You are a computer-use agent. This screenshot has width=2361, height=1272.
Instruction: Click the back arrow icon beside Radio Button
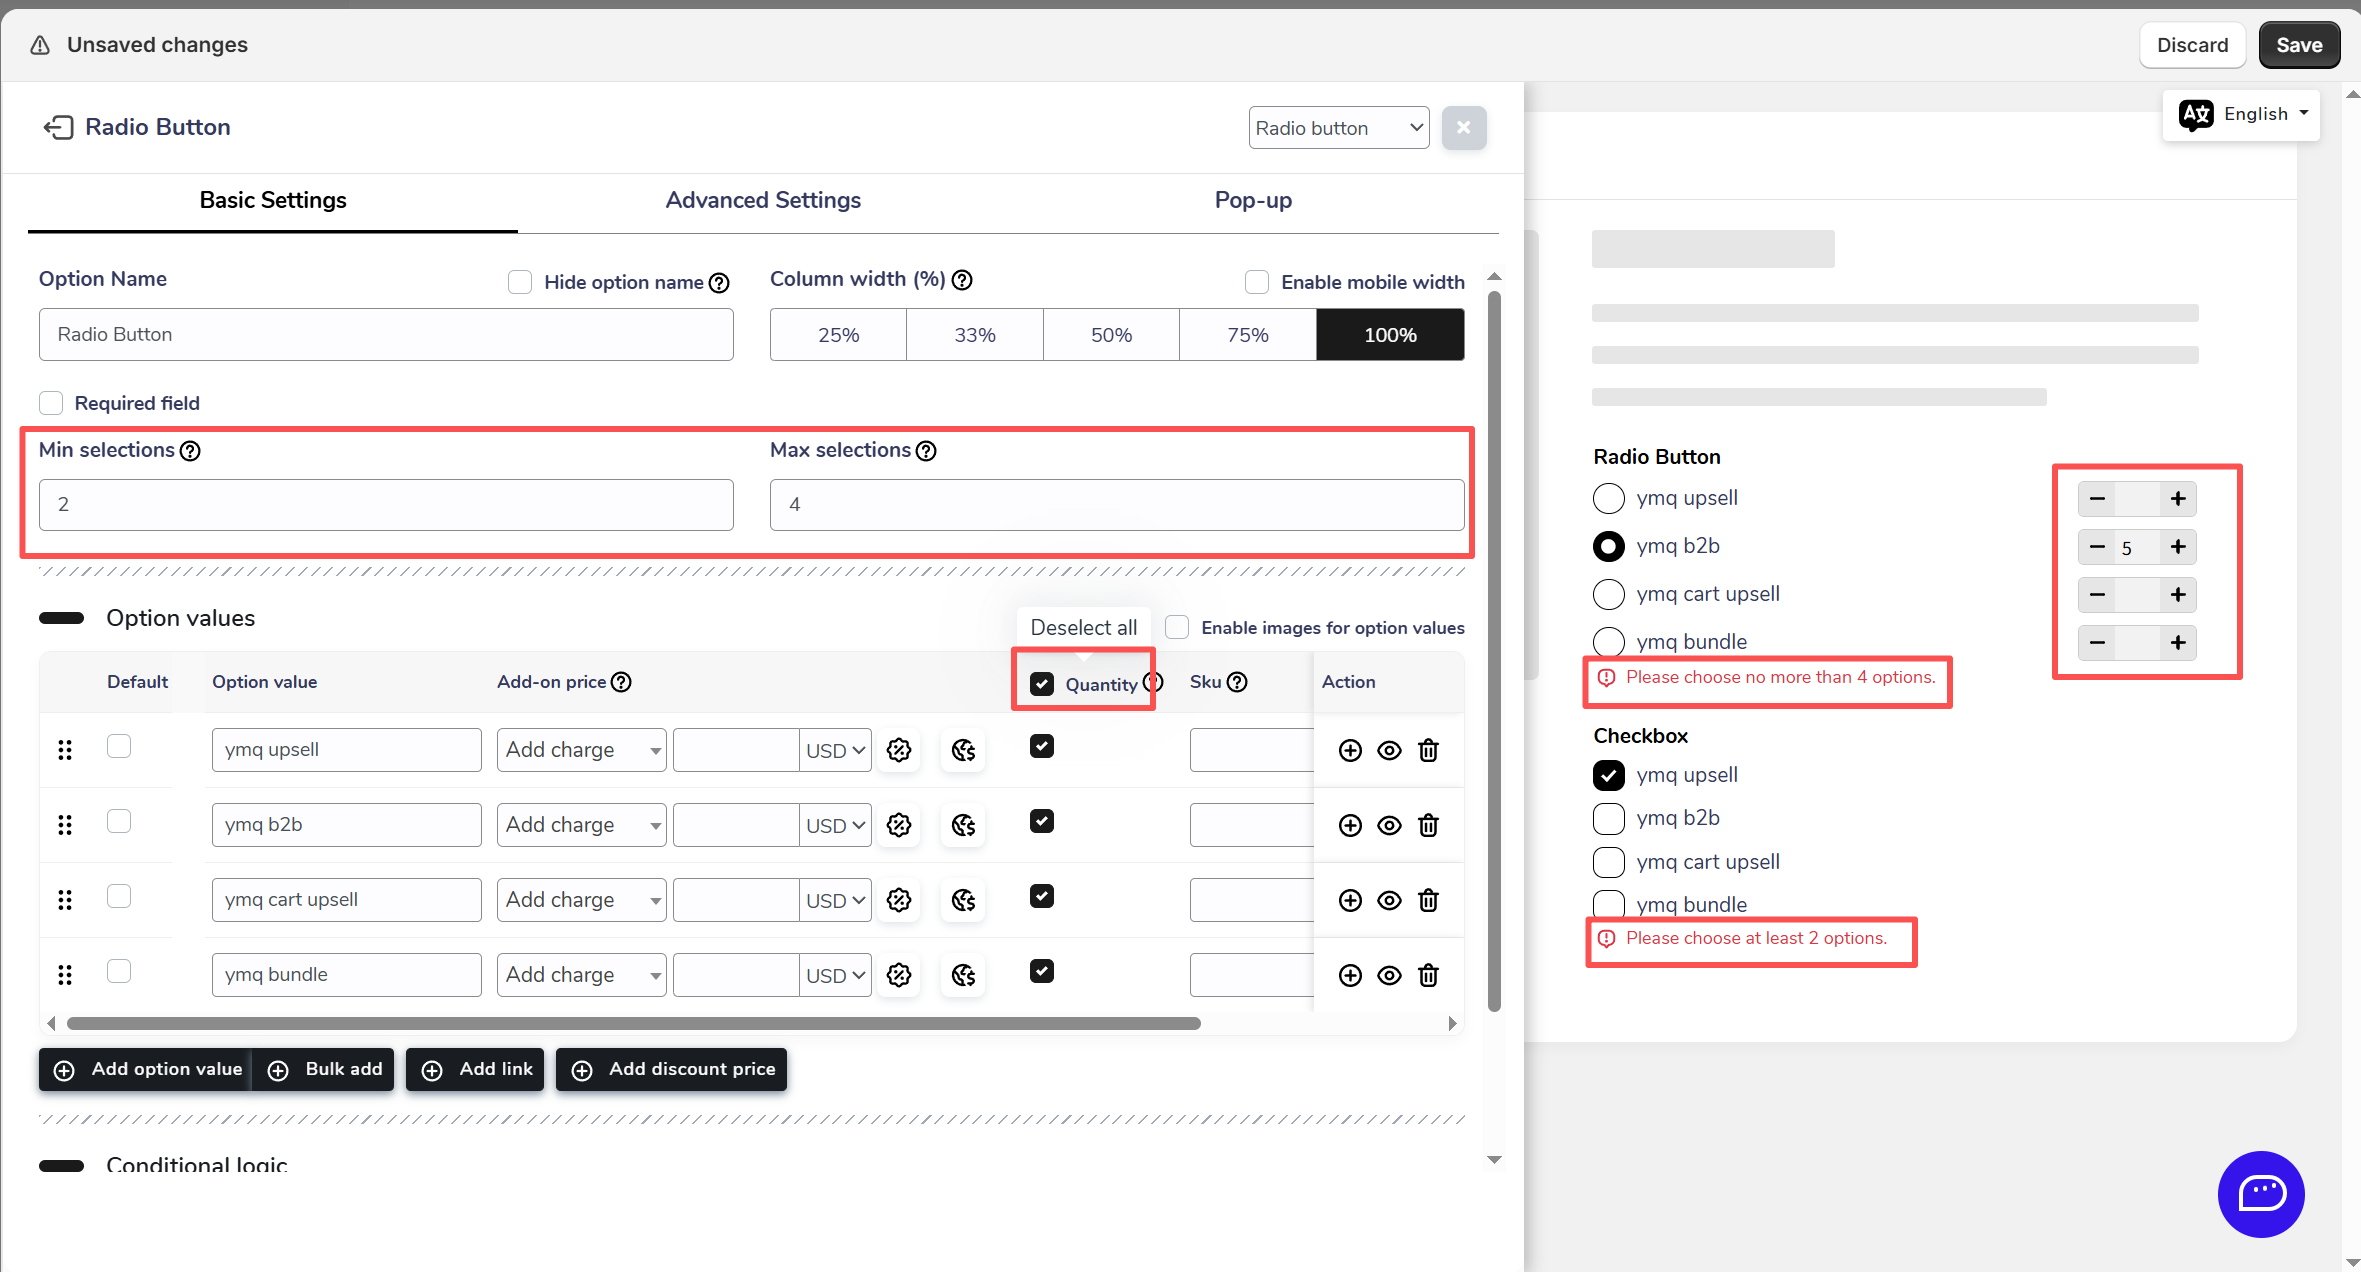(58, 127)
